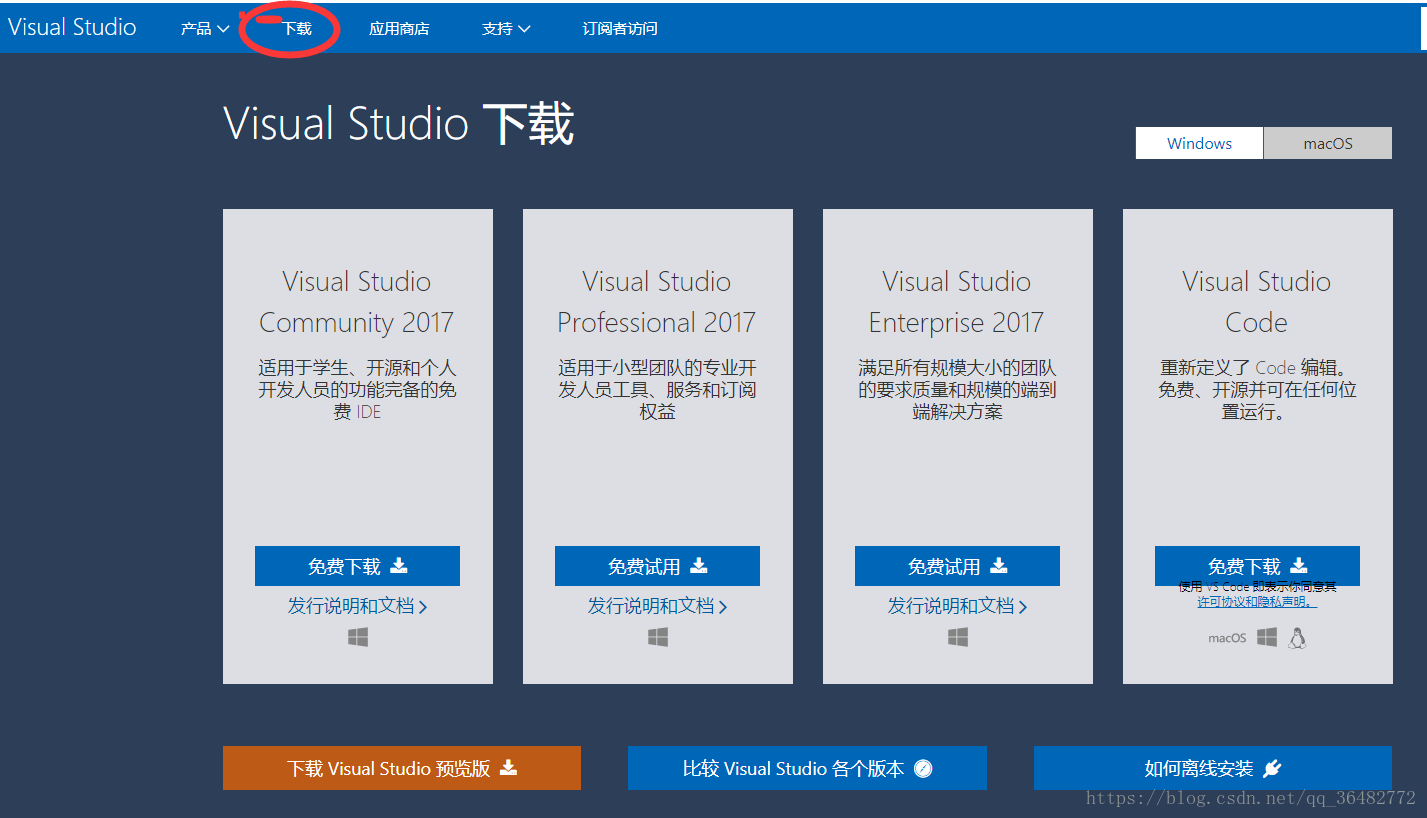Click chevron after 发行说明和文档 in Community card
Viewport: 1427px width, 818px height.
423,607
